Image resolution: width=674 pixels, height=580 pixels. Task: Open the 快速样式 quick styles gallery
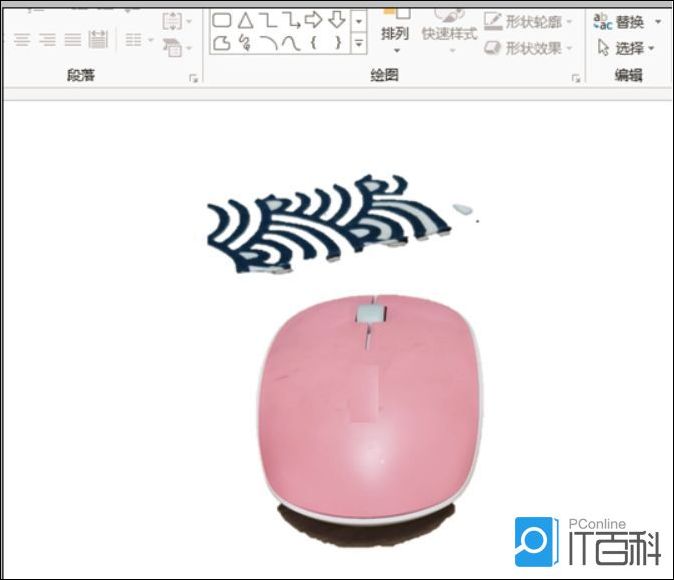coord(450,32)
